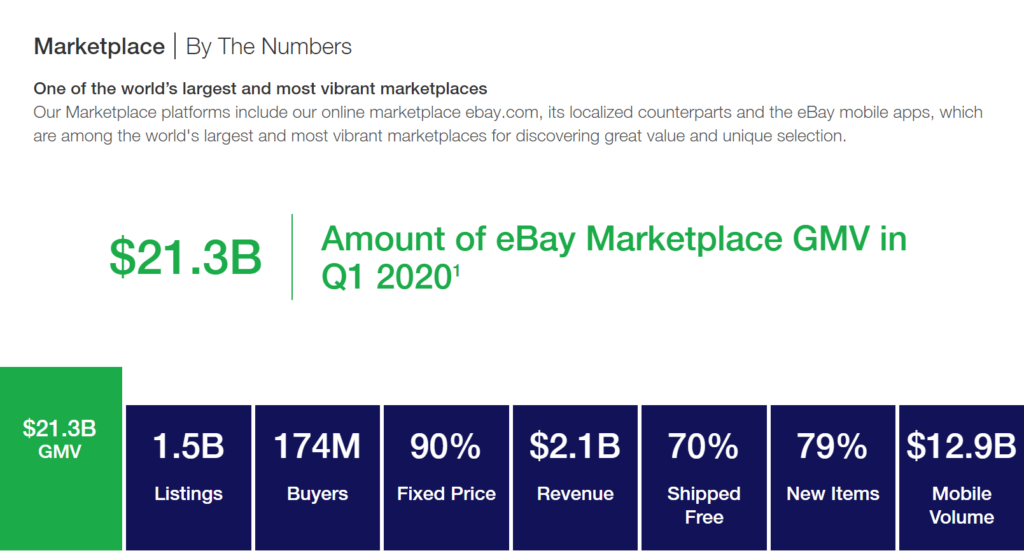Open the 1.5B Listings tile
The width and height of the screenshot is (1024, 551).
pos(188,477)
